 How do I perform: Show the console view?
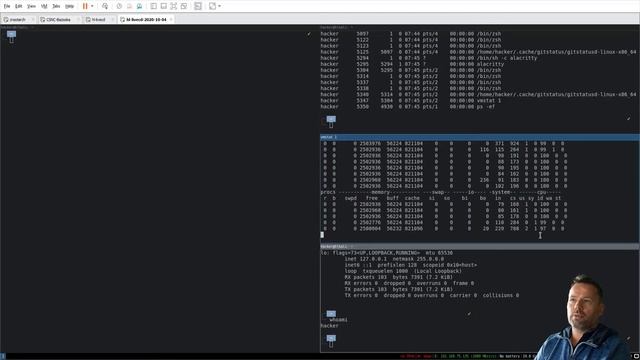(x=198, y=6)
